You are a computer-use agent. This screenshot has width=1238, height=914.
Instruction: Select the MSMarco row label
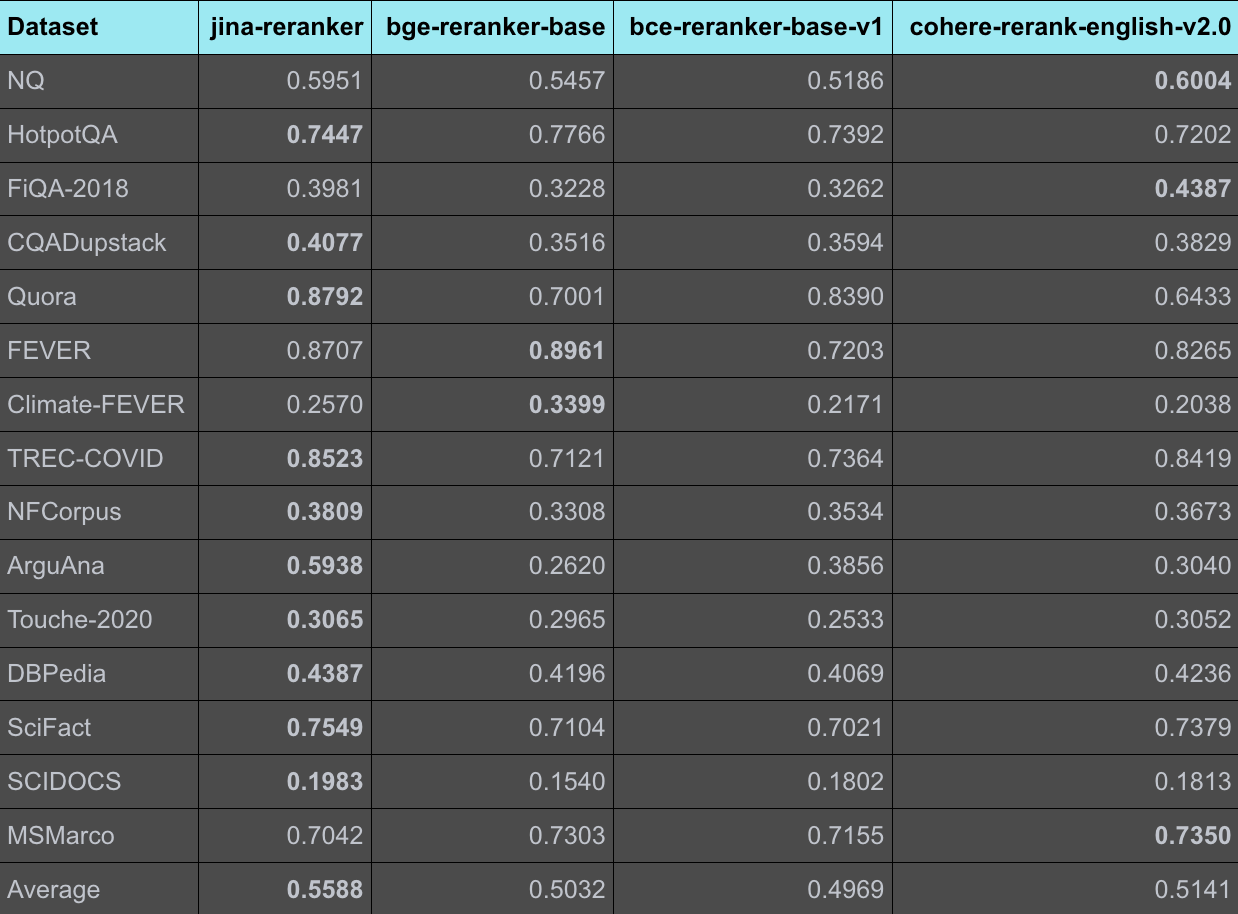click(x=61, y=836)
